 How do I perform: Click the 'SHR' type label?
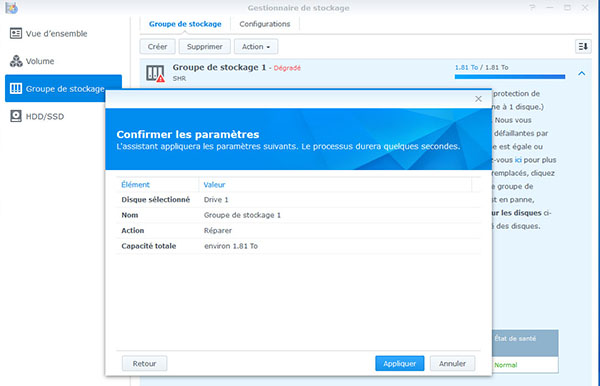pos(179,78)
